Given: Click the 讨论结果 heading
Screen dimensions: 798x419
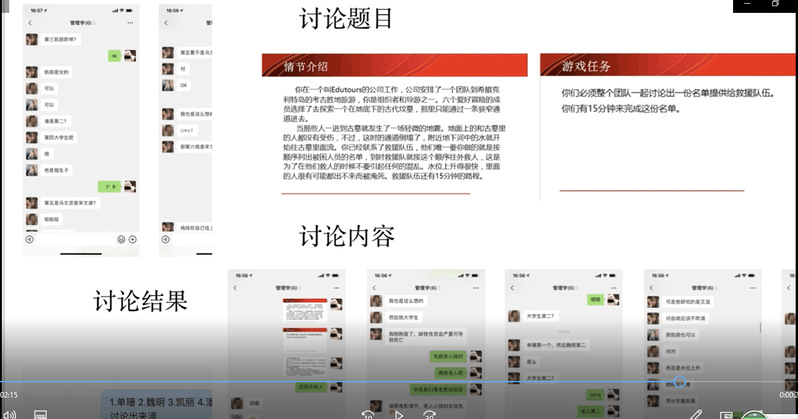Looking at the screenshot, I should (x=140, y=300).
